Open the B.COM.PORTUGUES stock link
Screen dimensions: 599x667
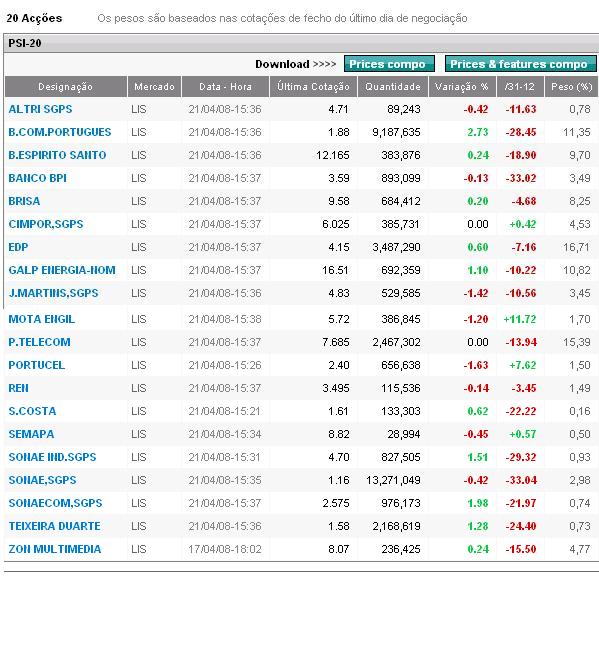[60, 132]
